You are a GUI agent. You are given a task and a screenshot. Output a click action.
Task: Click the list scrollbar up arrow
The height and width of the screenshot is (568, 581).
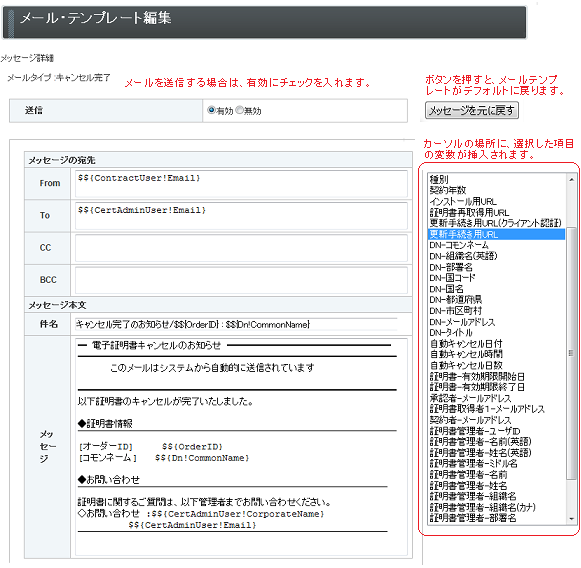(x=571, y=179)
